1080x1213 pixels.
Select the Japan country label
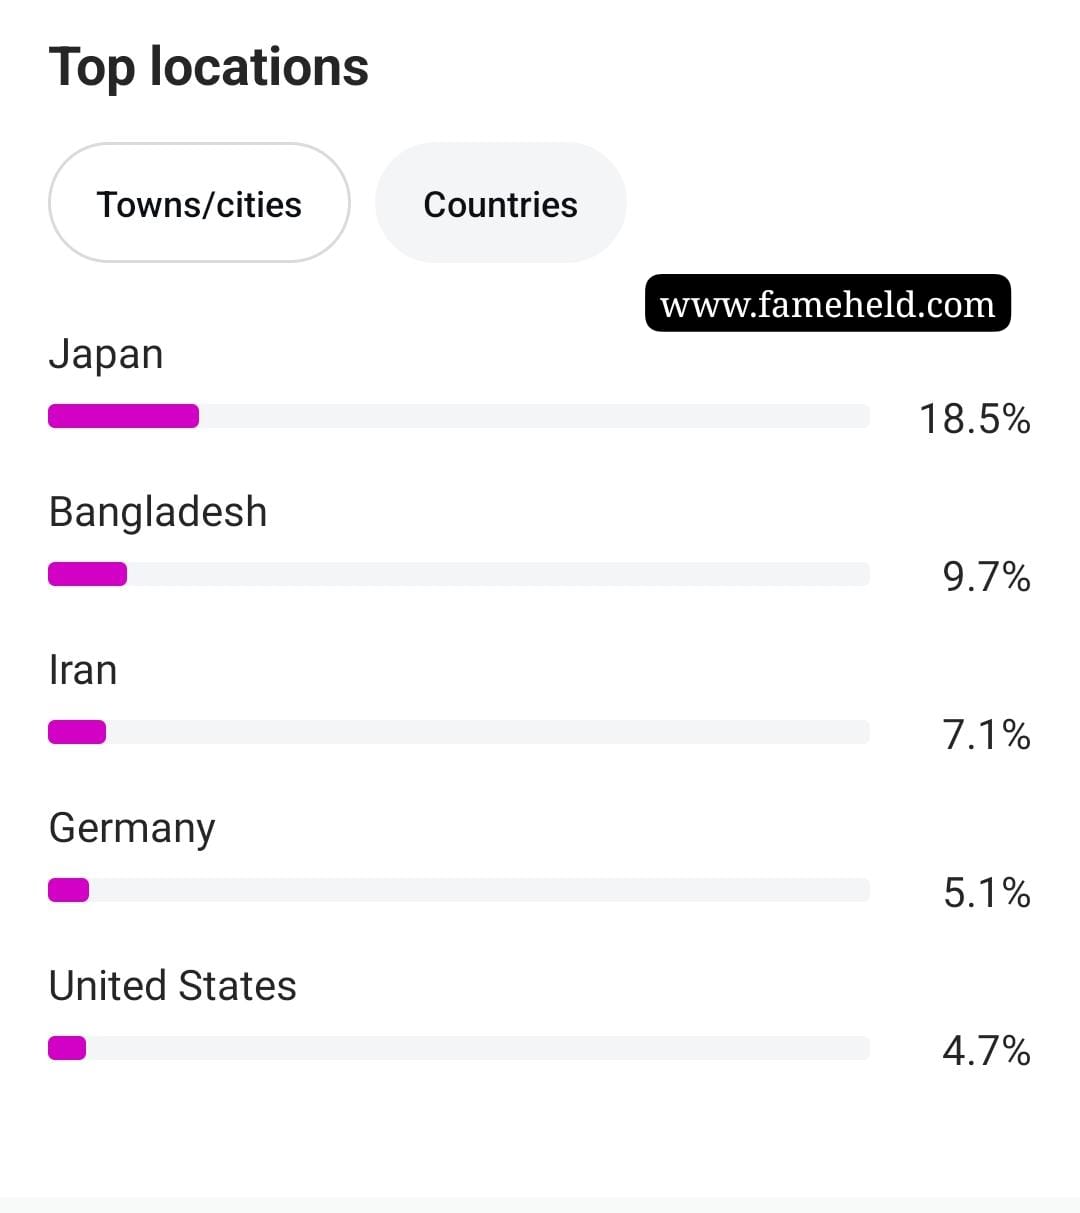click(106, 355)
